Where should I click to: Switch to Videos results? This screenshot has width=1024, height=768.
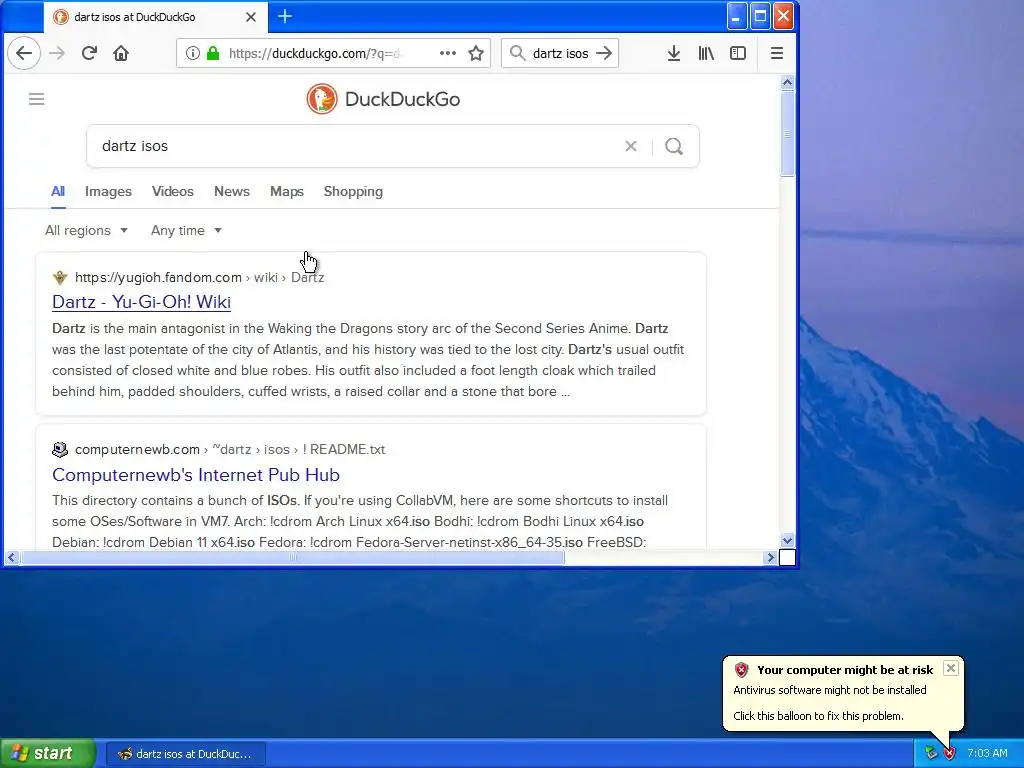172,191
